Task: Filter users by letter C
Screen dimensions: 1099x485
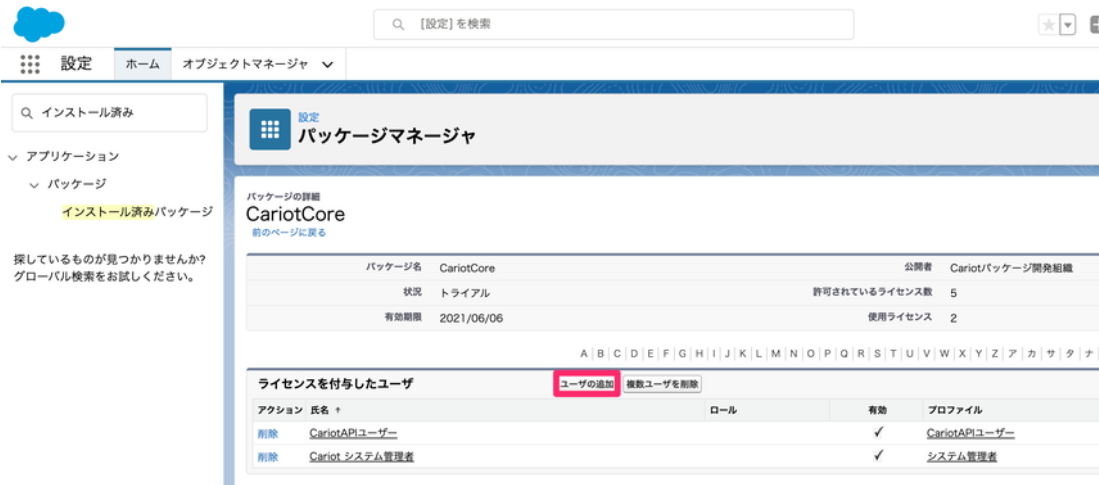Action: pos(617,353)
